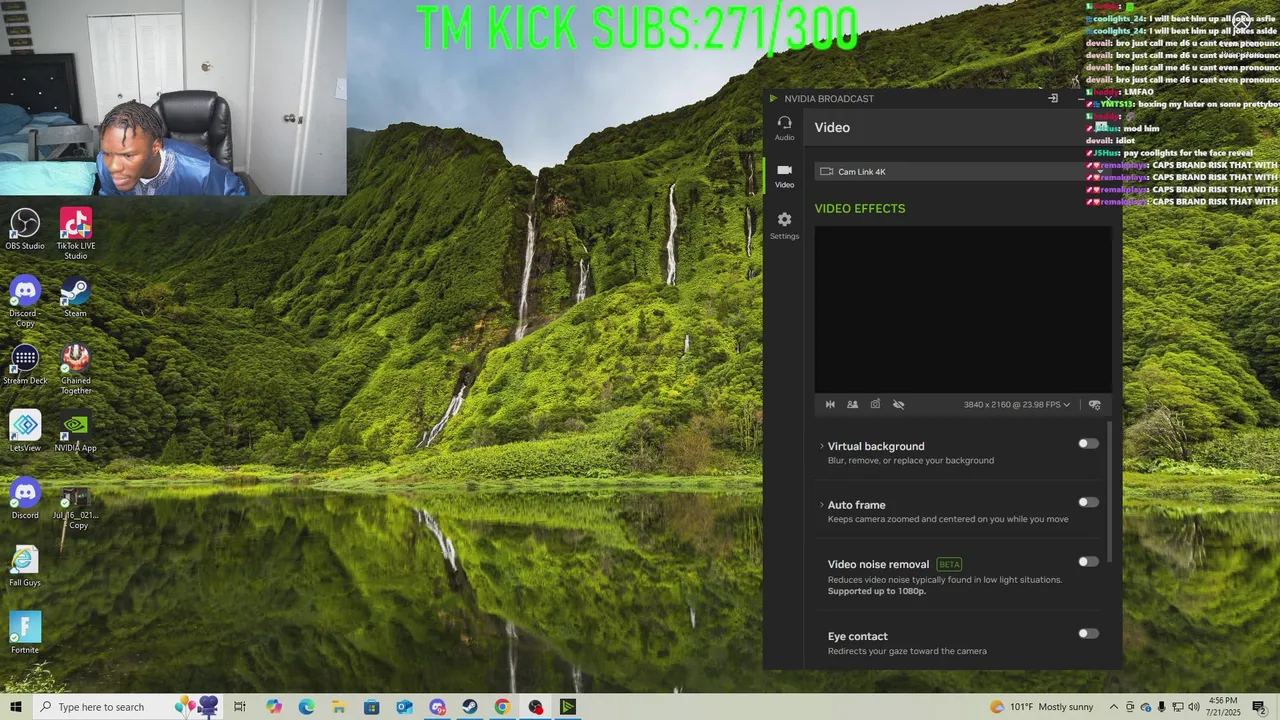1280x720 pixels.
Task: Select the Fortnite desktop icon
Action: (x=25, y=633)
